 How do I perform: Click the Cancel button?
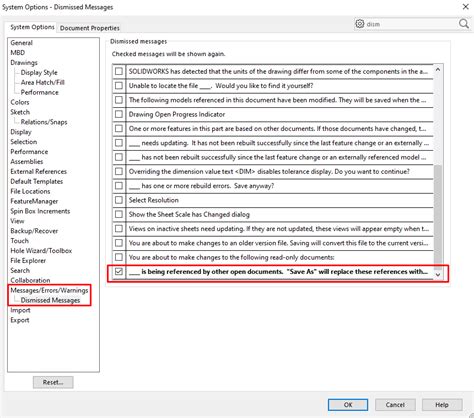(x=395, y=405)
